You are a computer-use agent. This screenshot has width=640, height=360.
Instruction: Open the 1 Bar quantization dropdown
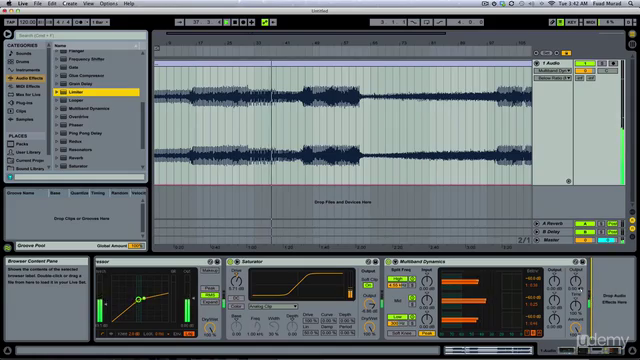click(x=100, y=22)
